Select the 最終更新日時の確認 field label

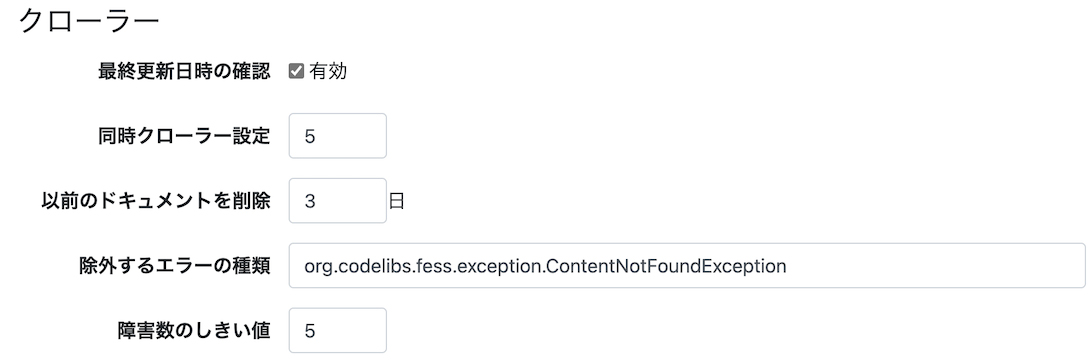[184, 71]
